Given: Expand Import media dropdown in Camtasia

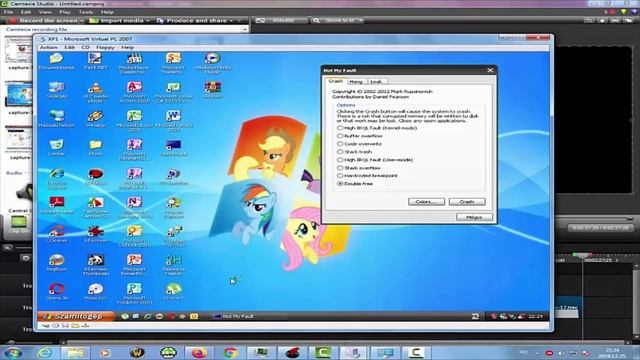Looking at the screenshot, I should (x=147, y=20).
